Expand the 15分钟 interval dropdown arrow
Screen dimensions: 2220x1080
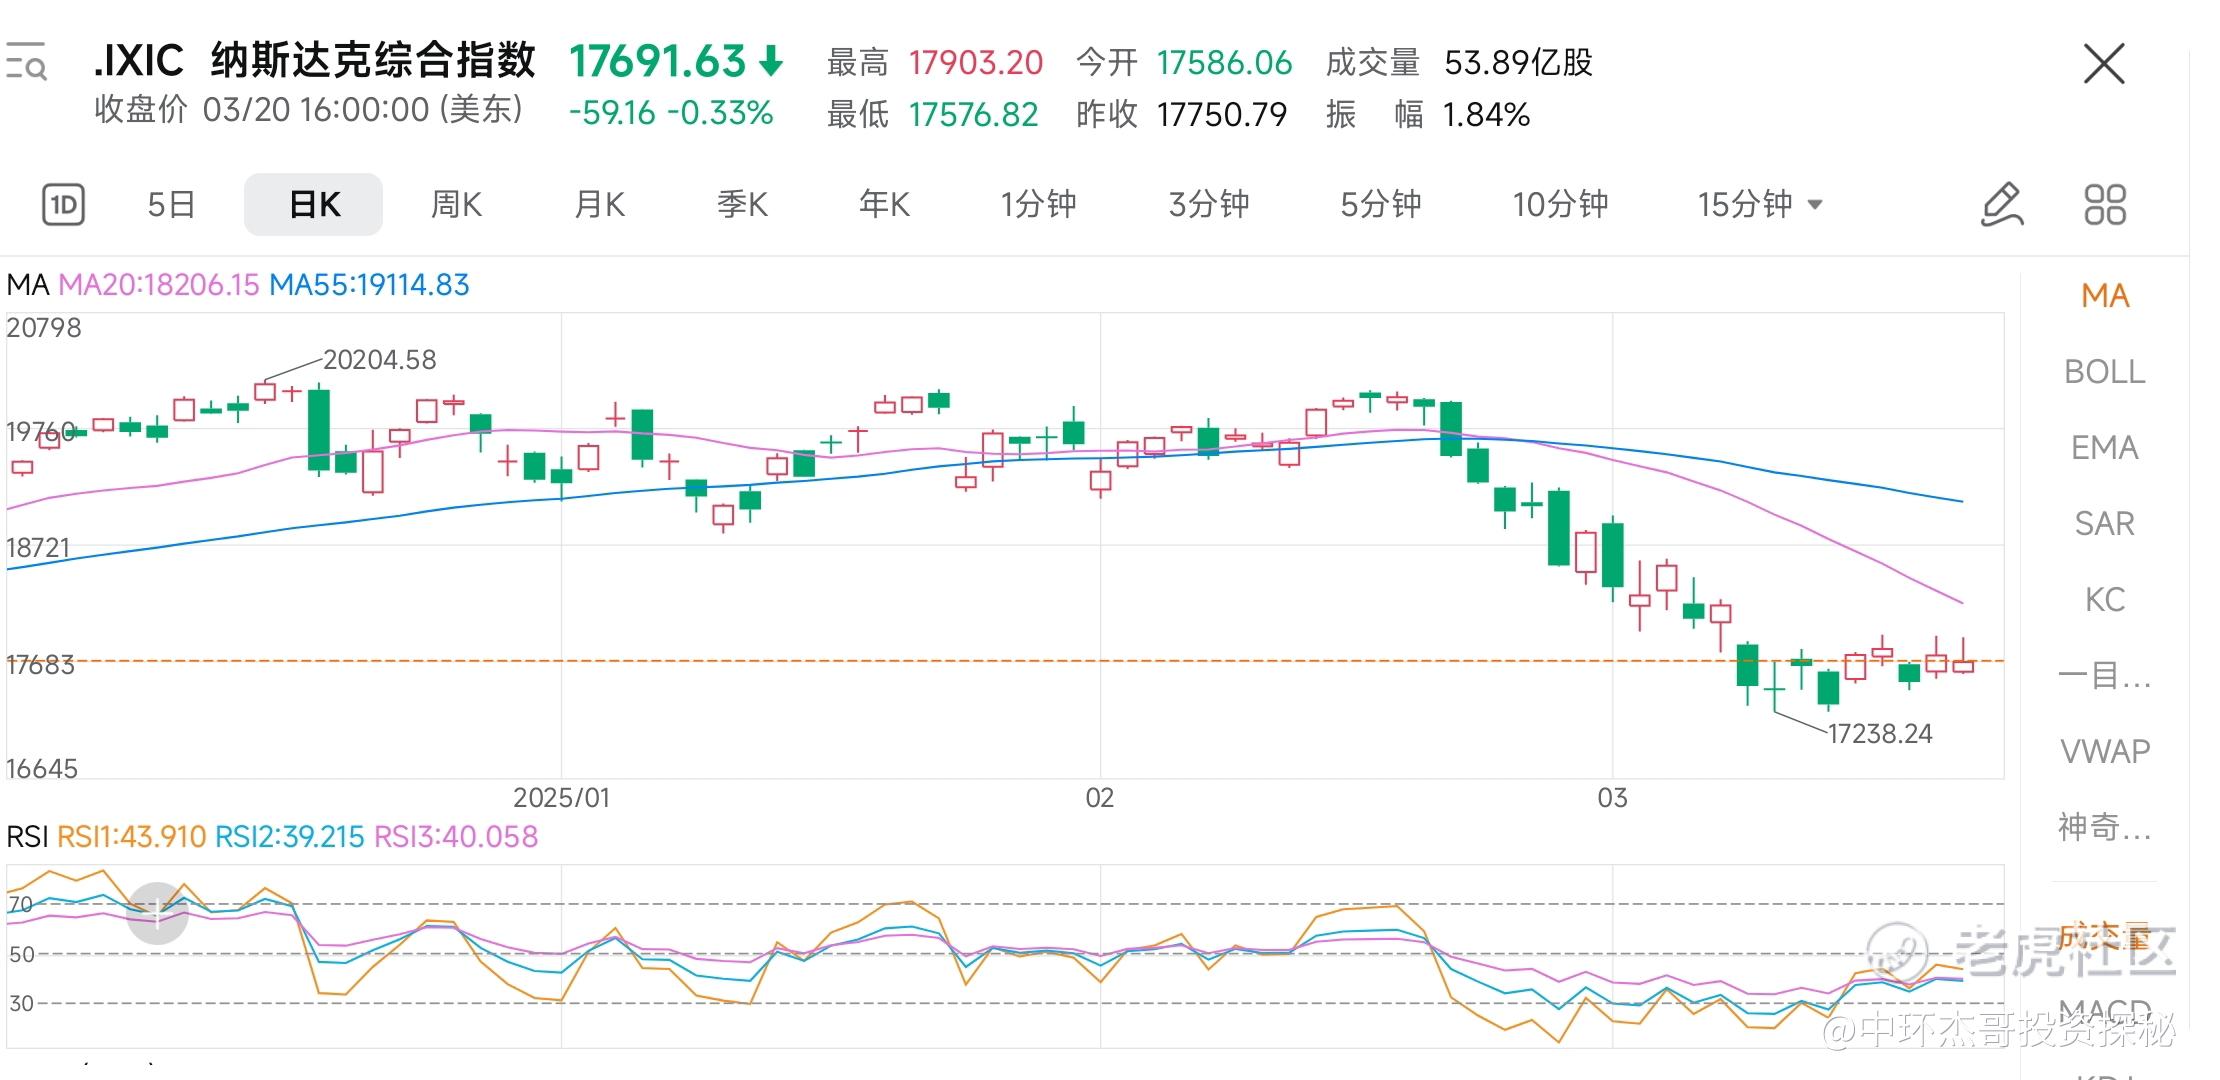pos(1815,205)
